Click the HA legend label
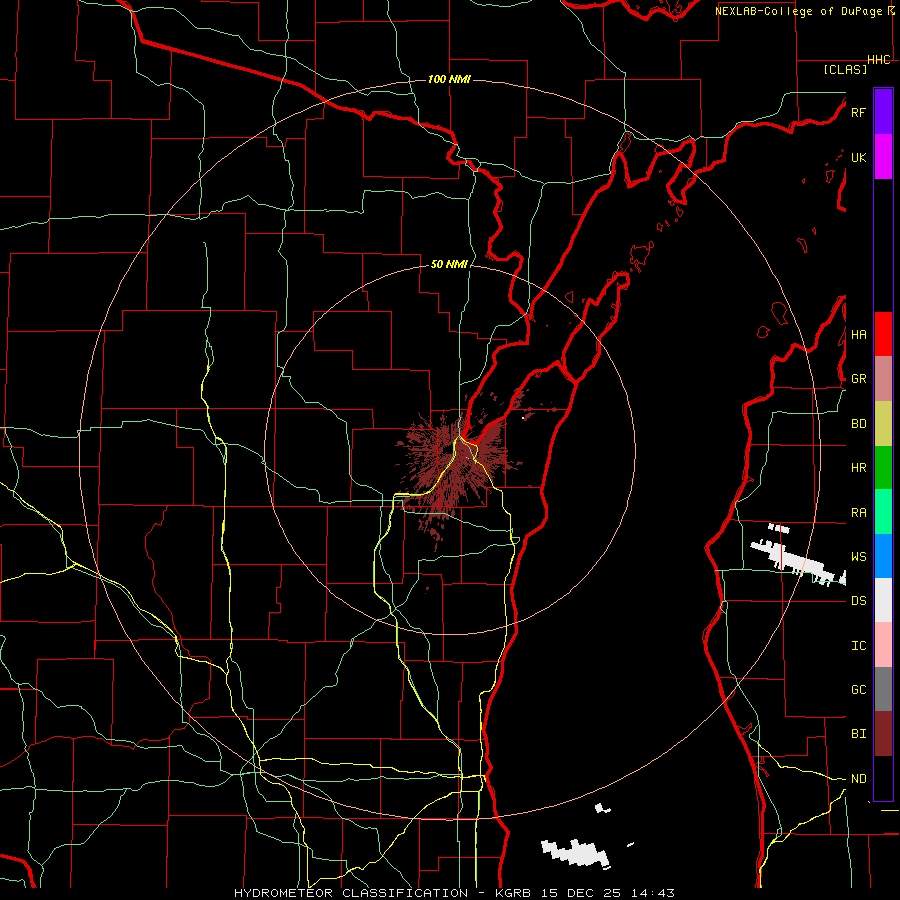Viewport: 900px width, 900px height. click(x=858, y=334)
